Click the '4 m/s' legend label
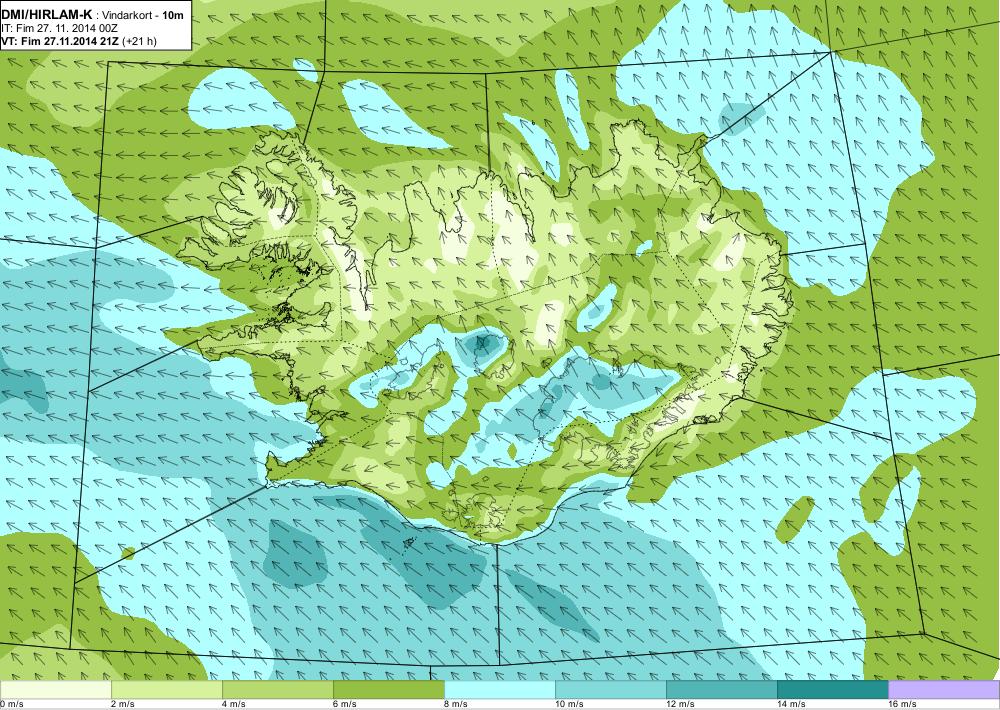The width and height of the screenshot is (1000, 710). pos(233,704)
